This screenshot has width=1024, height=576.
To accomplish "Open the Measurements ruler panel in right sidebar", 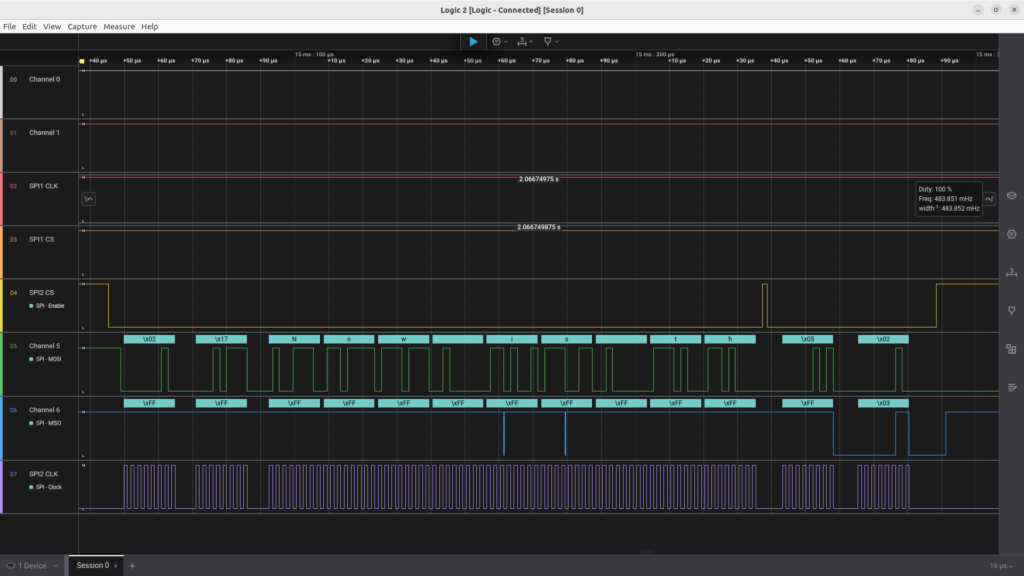I will (1012, 272).
